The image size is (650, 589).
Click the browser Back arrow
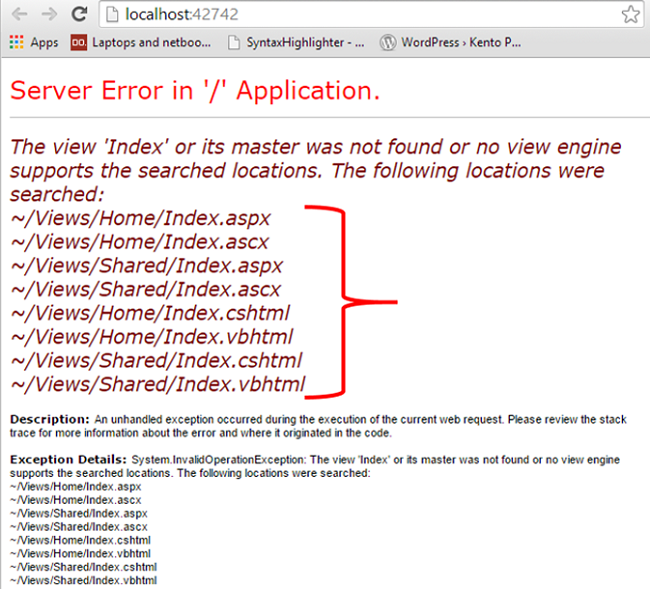pyautogui.click(x=19, y=15)
